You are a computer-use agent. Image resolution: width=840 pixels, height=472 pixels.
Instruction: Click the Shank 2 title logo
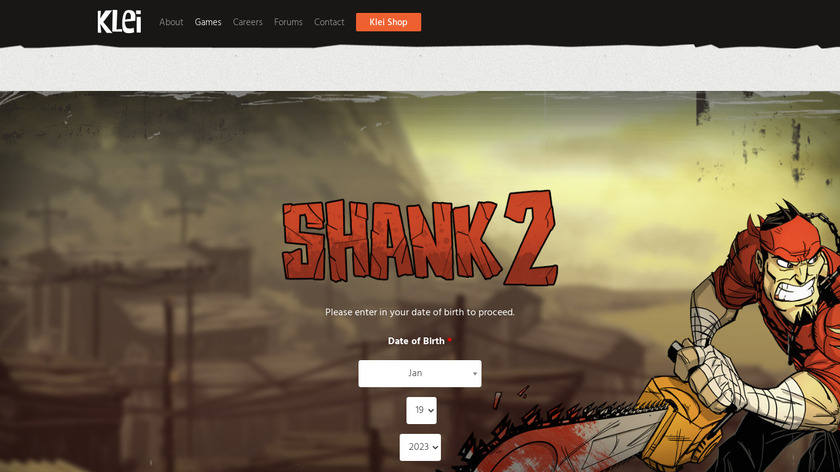420,237
